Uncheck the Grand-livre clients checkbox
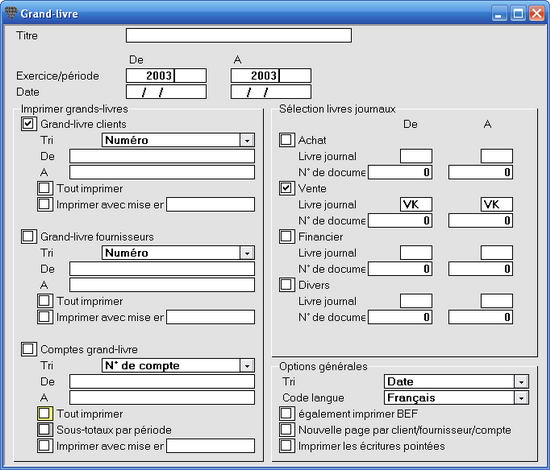 28,124
